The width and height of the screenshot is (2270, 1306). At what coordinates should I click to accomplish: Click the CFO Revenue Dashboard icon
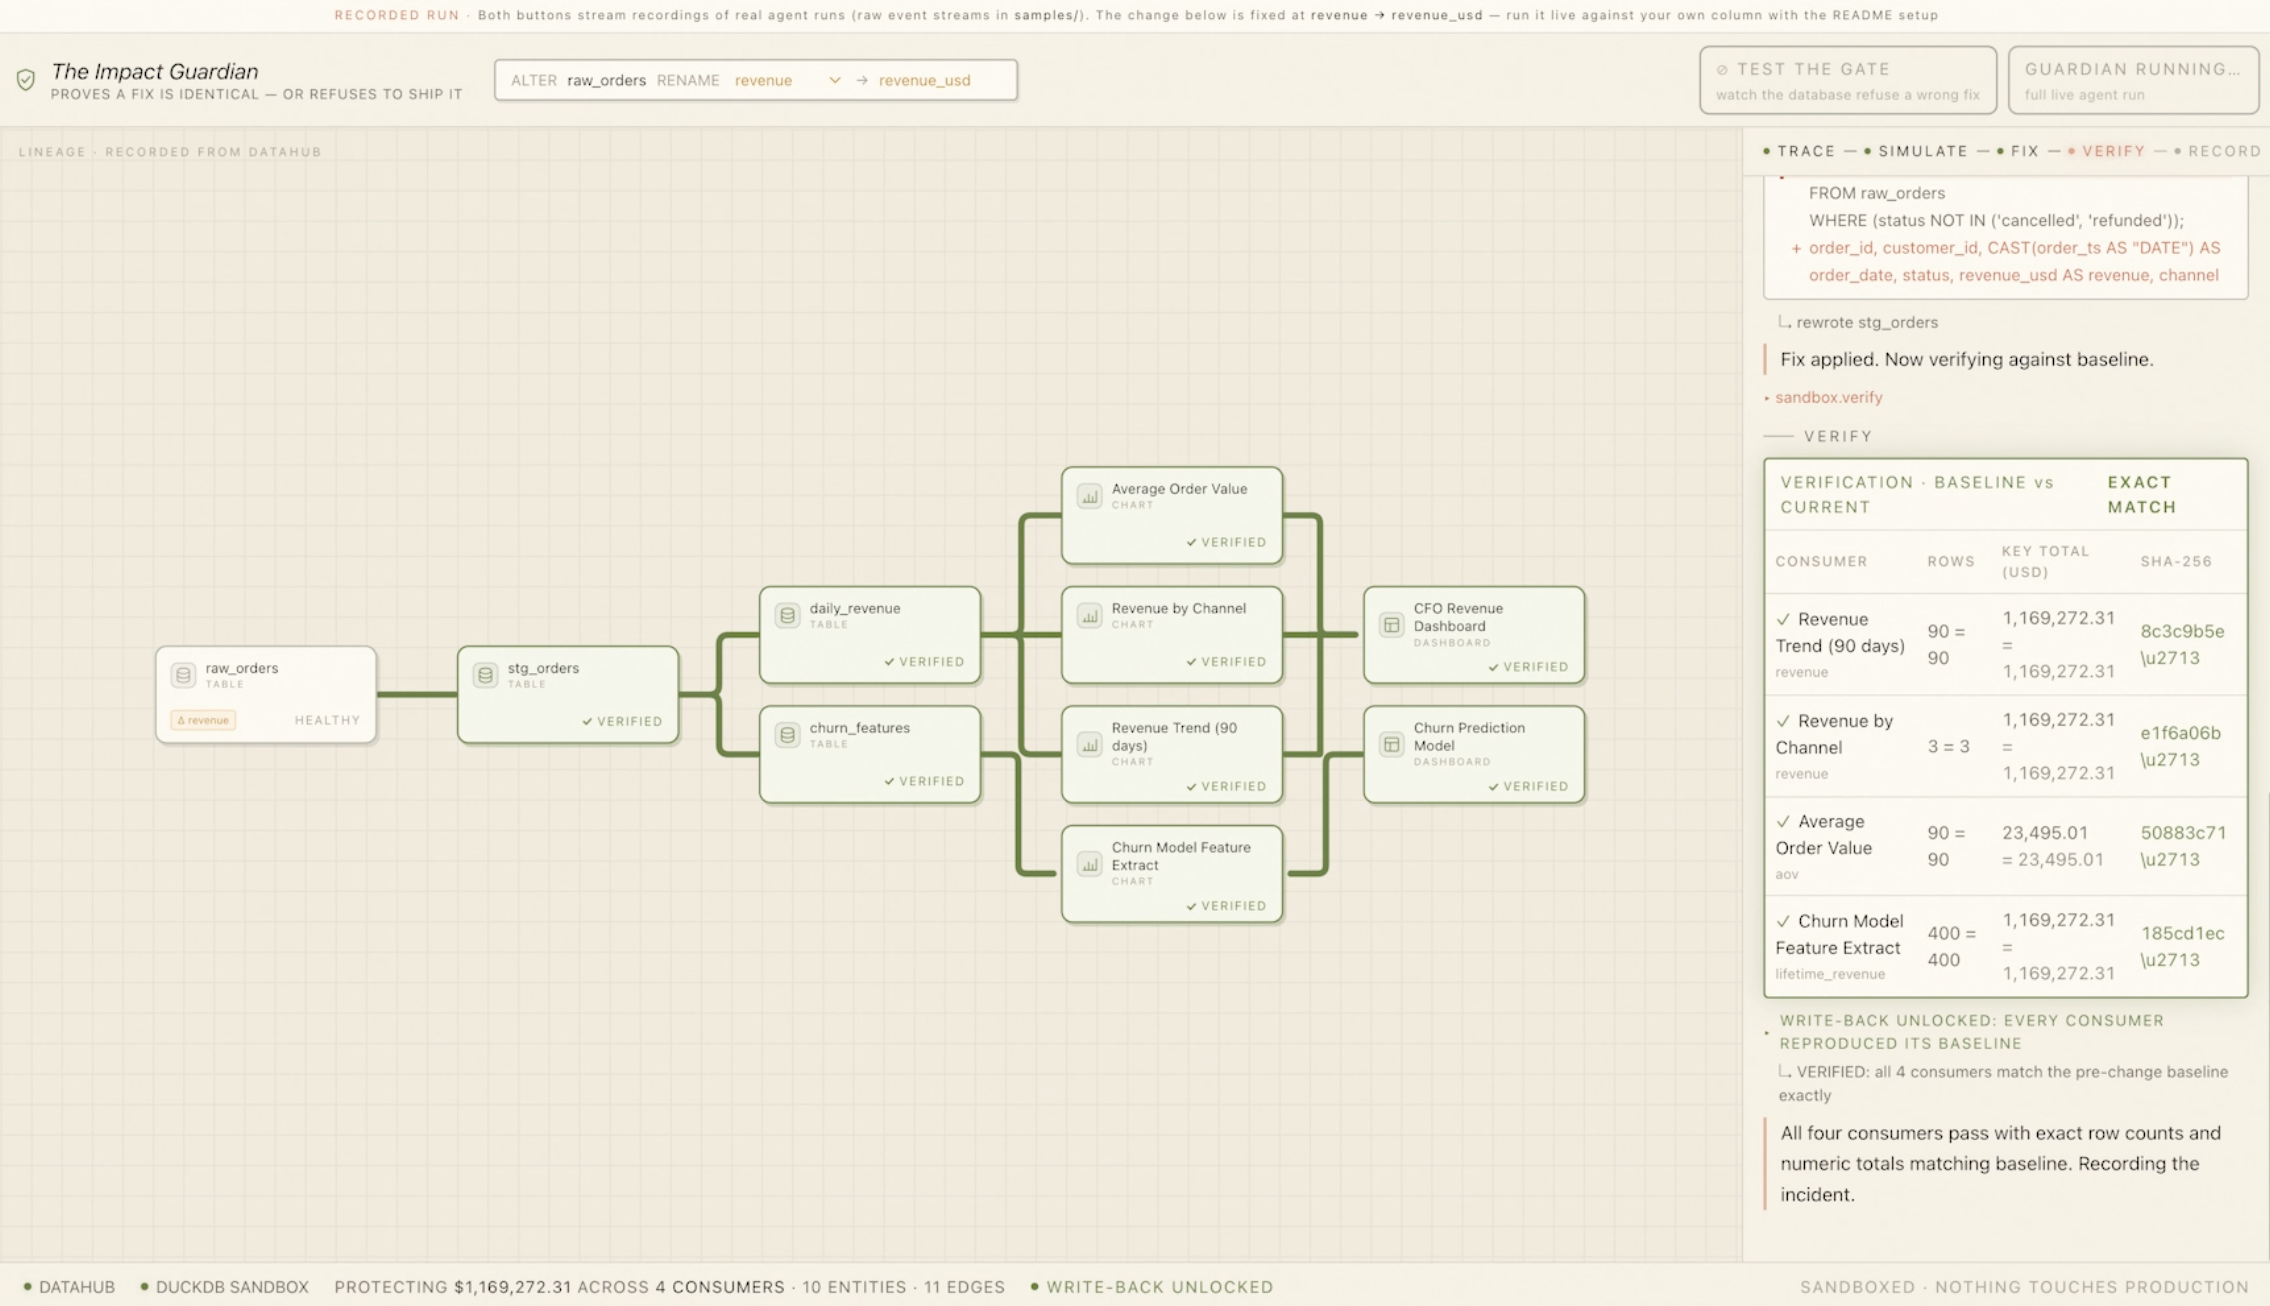tap(1391, 625)
